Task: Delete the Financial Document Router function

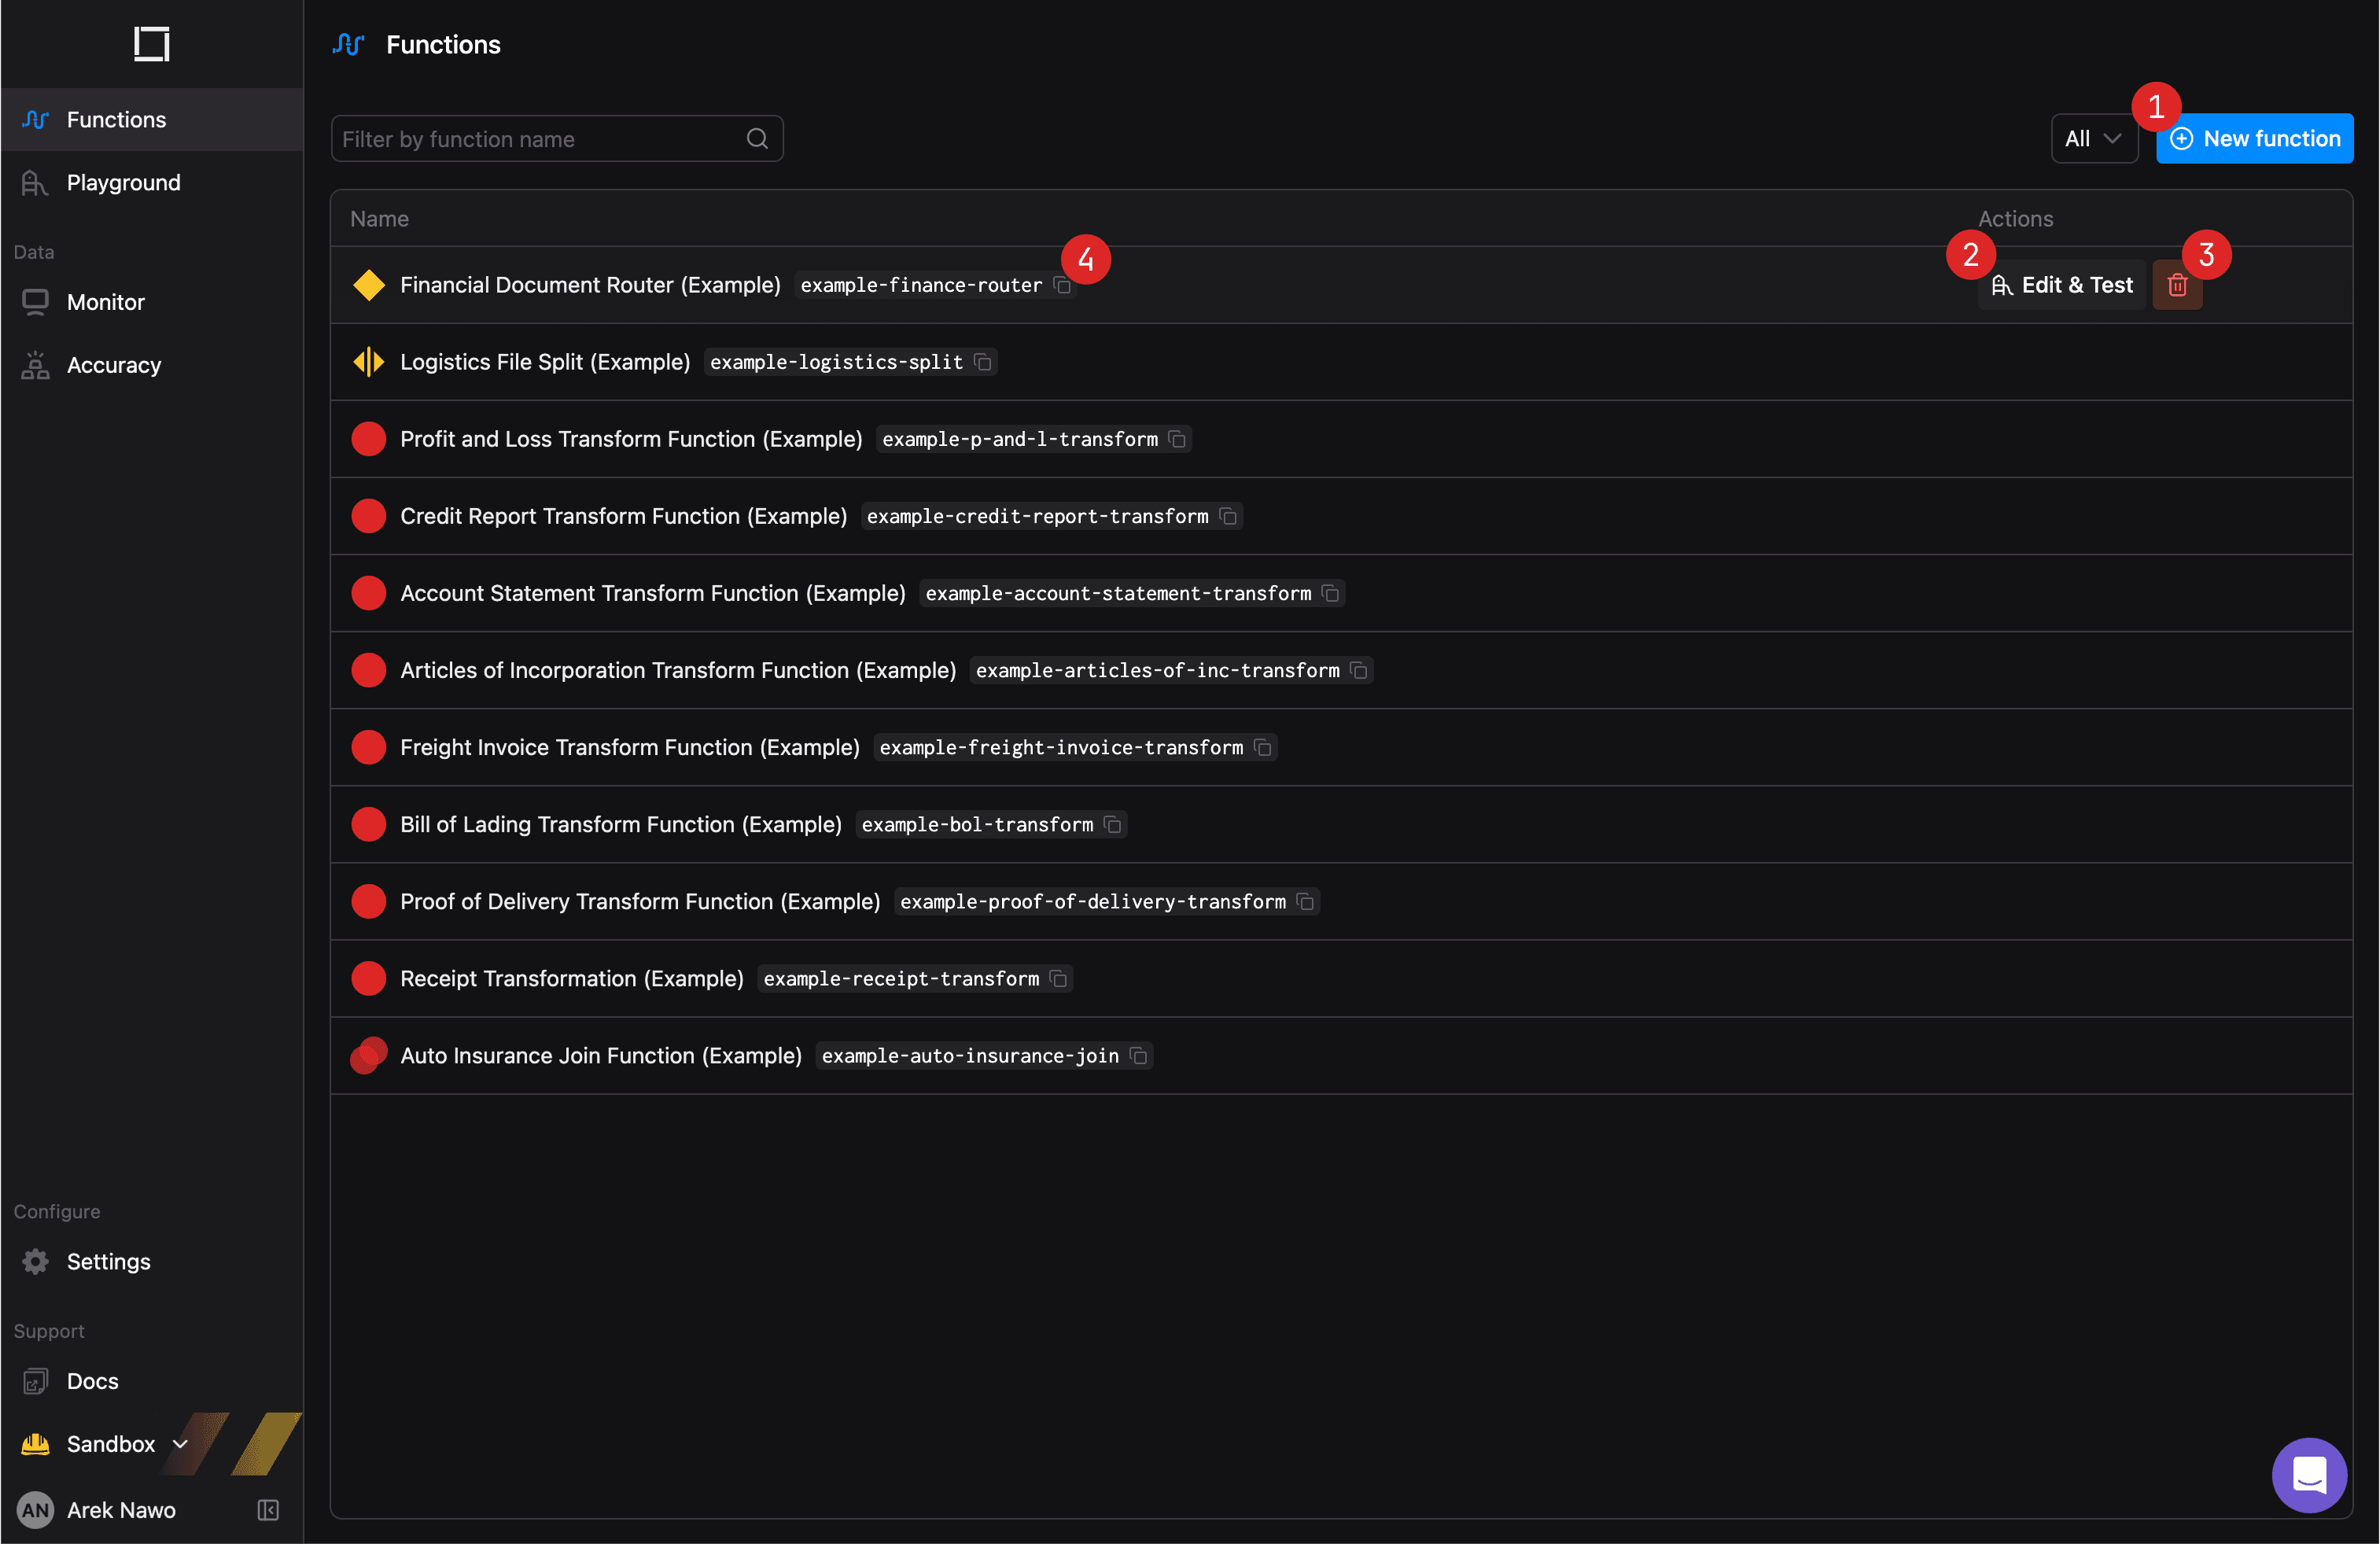Action: pyautogui.click(x=2177, y=285)
